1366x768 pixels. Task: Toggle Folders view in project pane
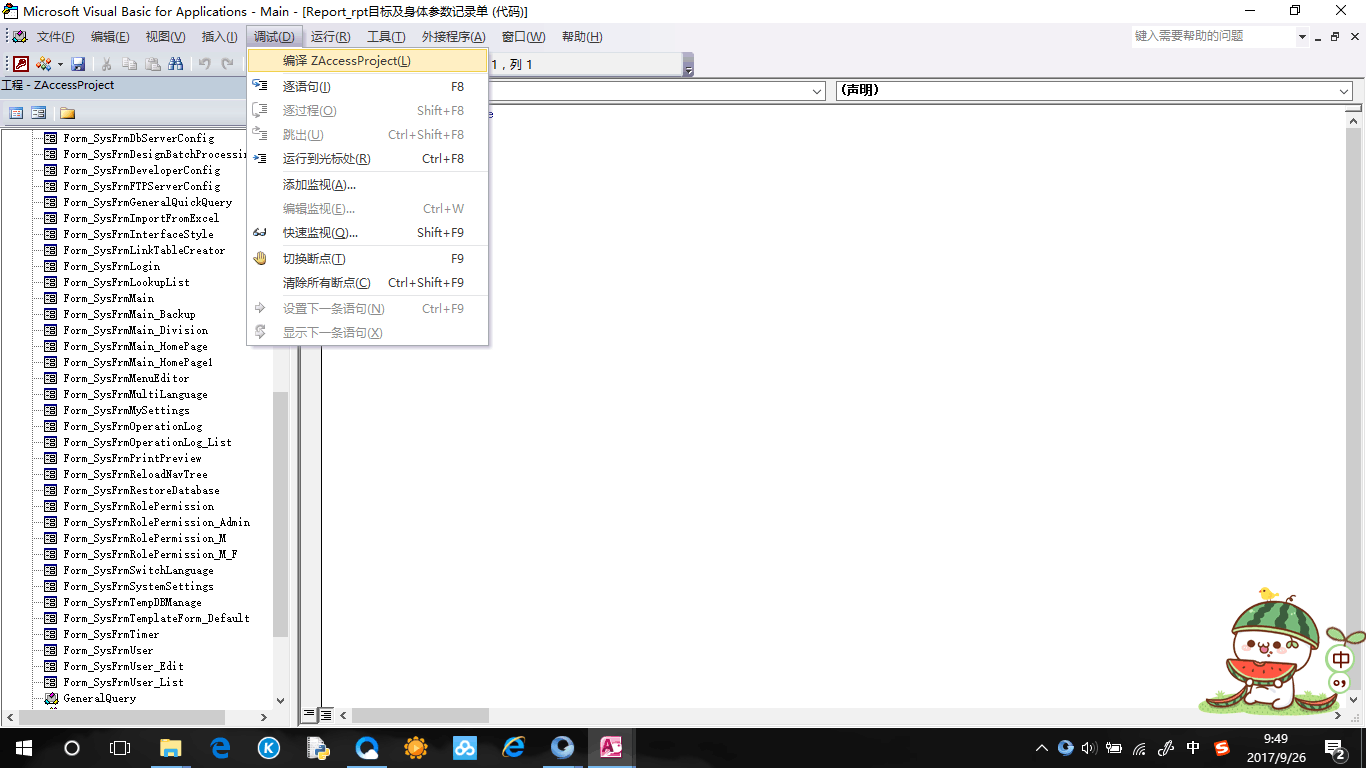[x=67, y=113]
